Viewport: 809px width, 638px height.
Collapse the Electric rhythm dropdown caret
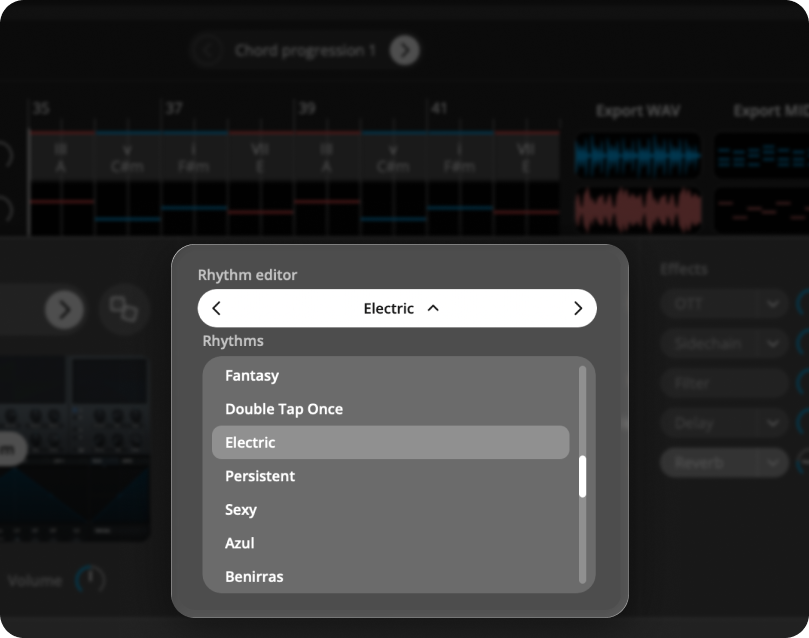click(x=433, y=308)
